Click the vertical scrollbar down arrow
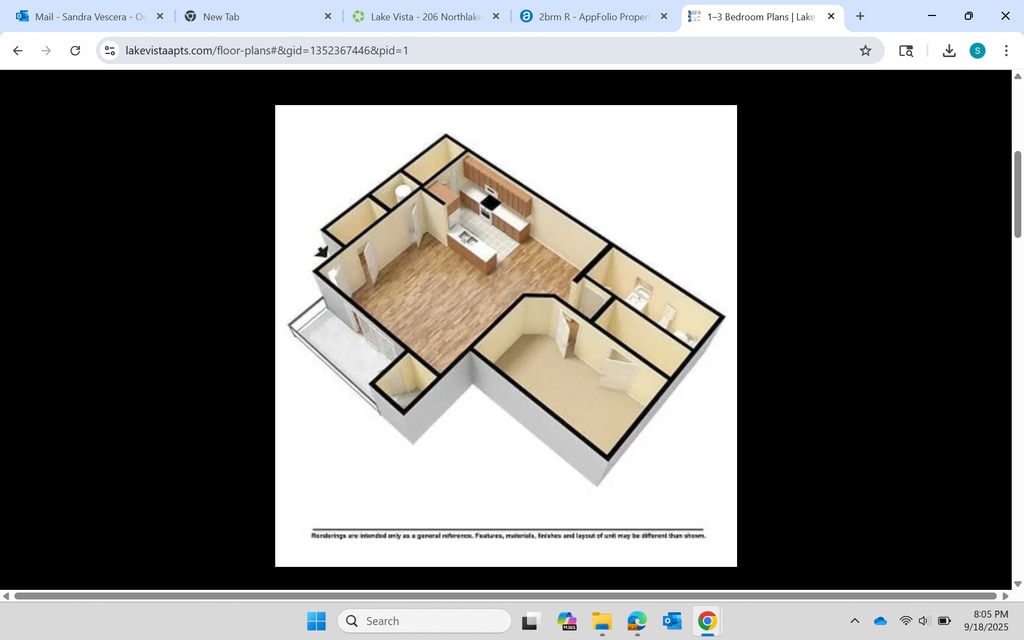The image size is (1024, 640). [x=1018, y=584]
